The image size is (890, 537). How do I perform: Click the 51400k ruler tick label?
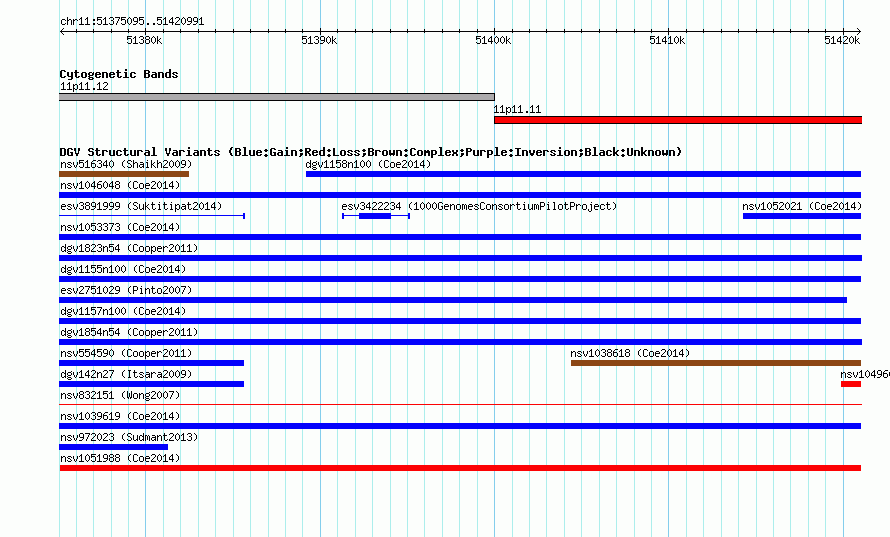(493, 40)
